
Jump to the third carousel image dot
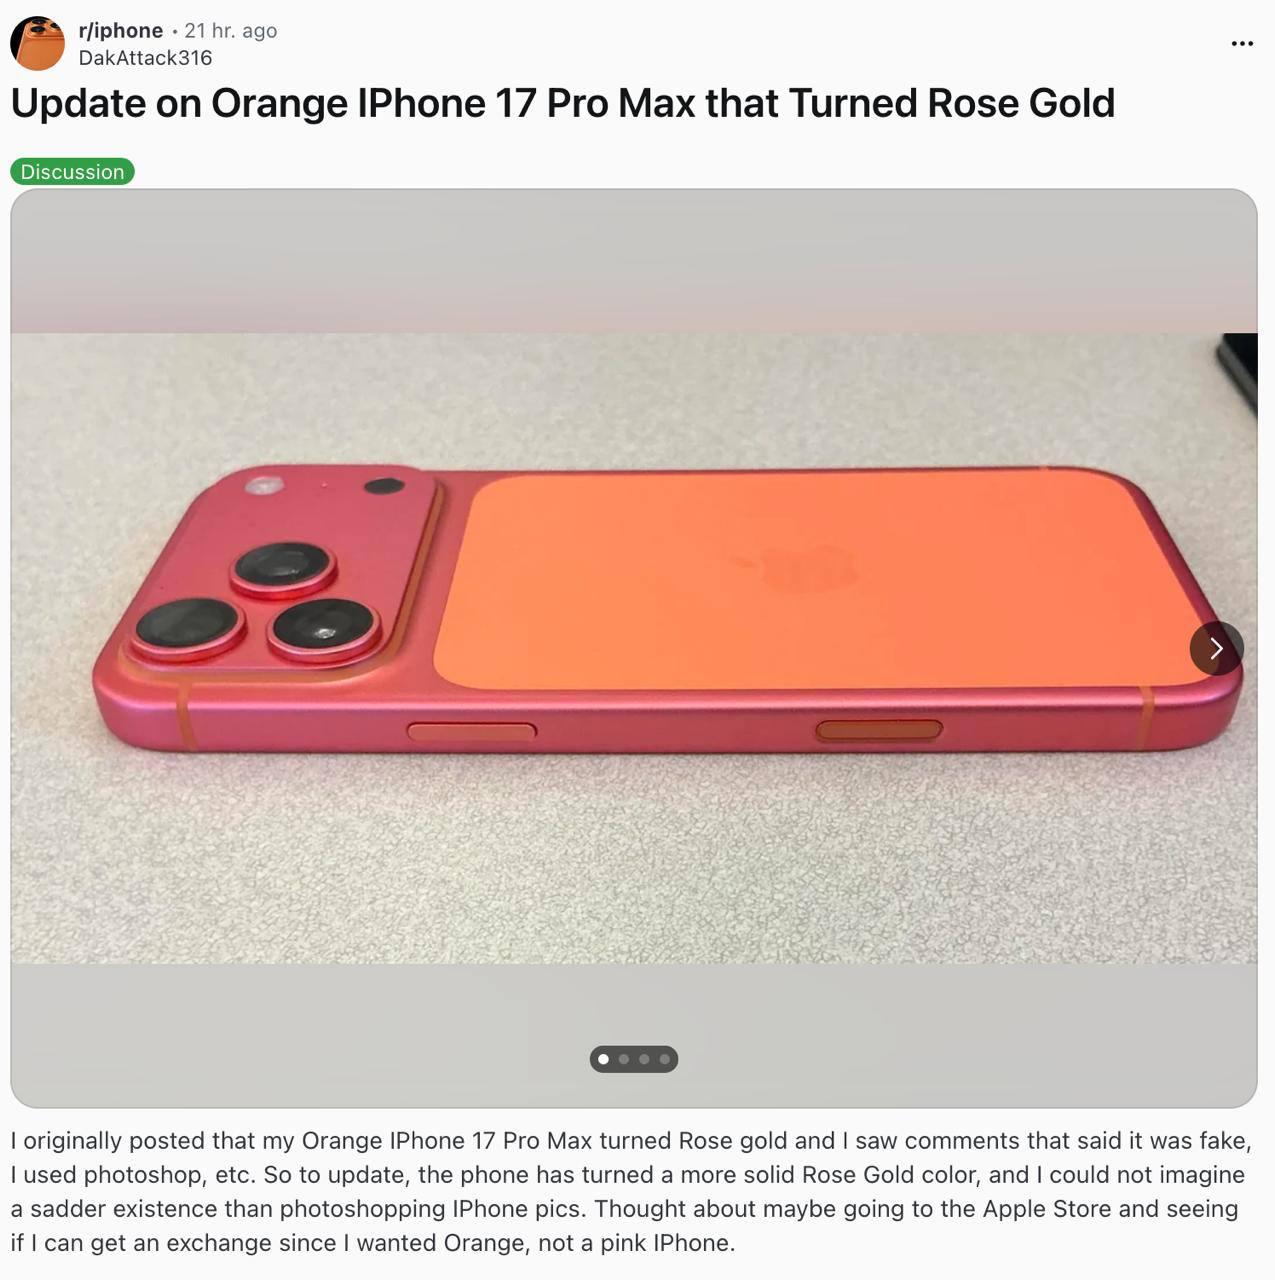coord(644,1059)
